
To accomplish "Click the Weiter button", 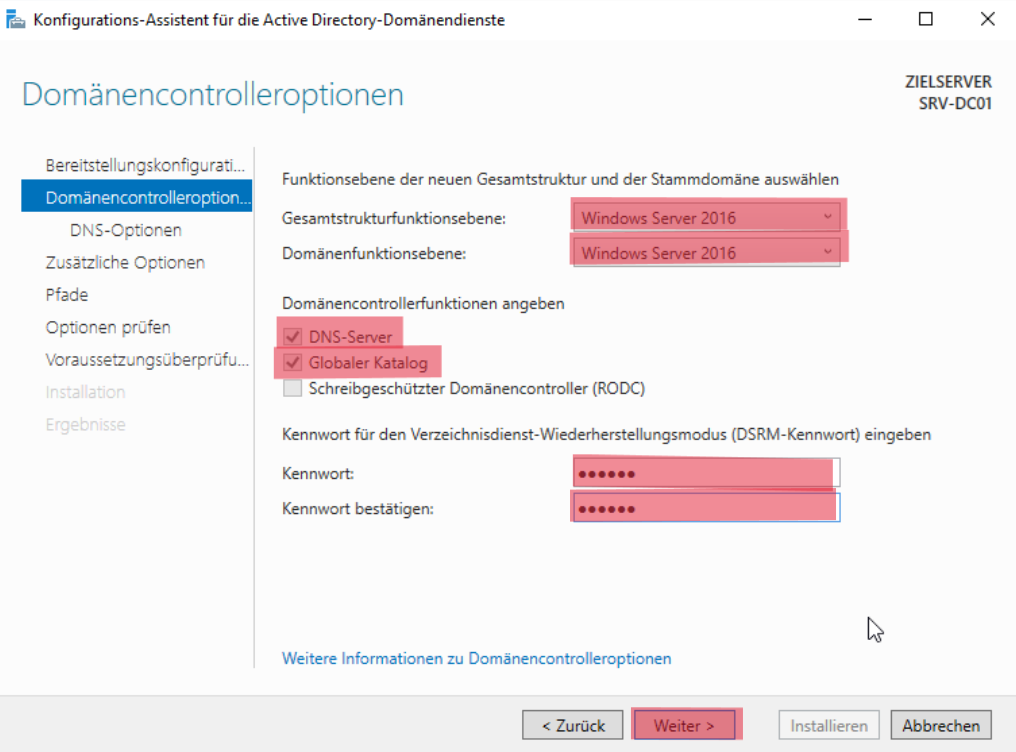I will [x=684, y=725].
